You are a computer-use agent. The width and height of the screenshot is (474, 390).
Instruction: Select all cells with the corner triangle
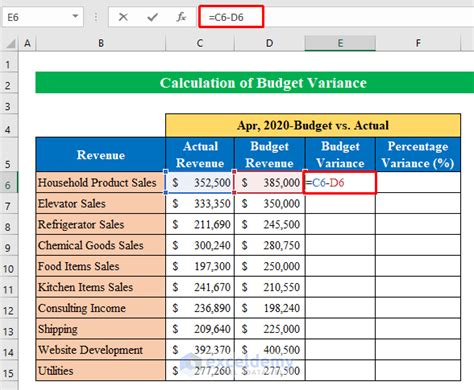pos(11,43)
